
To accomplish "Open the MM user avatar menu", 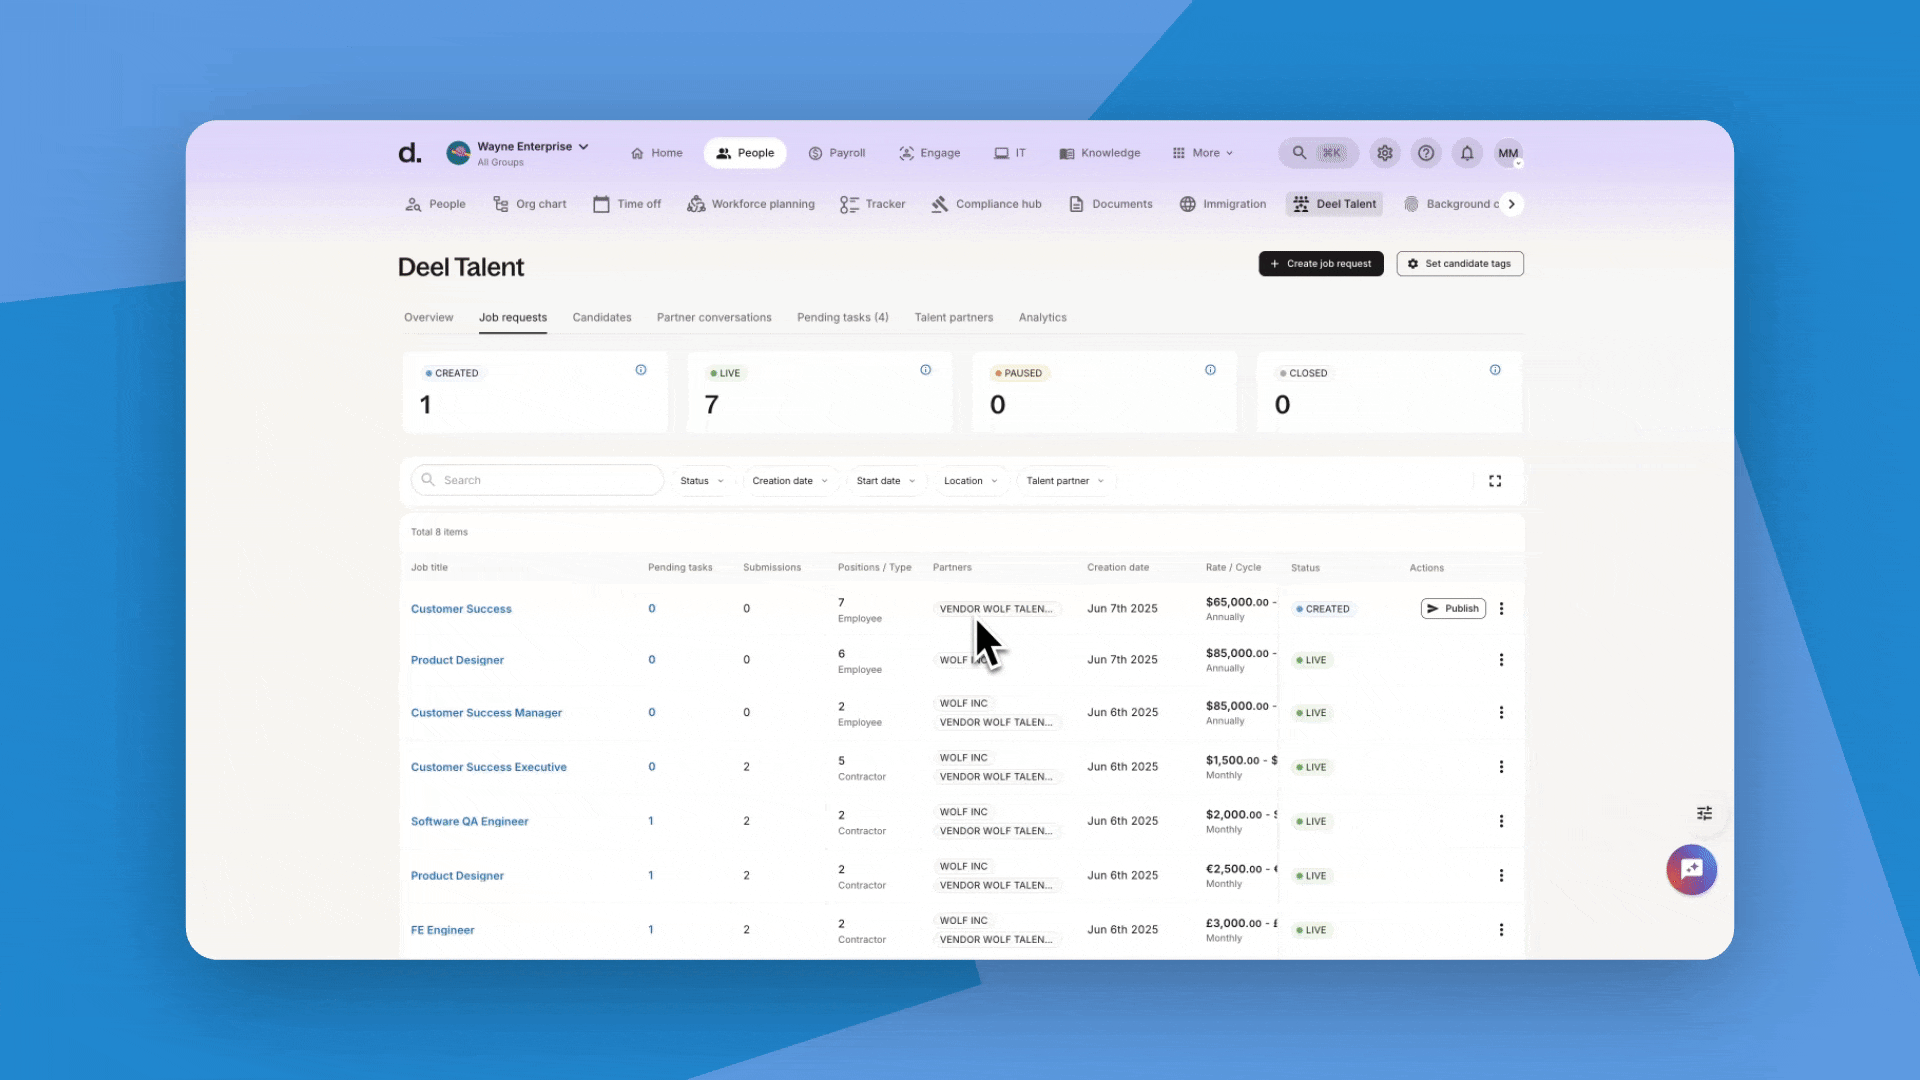I will click(x=1508, y=153).
